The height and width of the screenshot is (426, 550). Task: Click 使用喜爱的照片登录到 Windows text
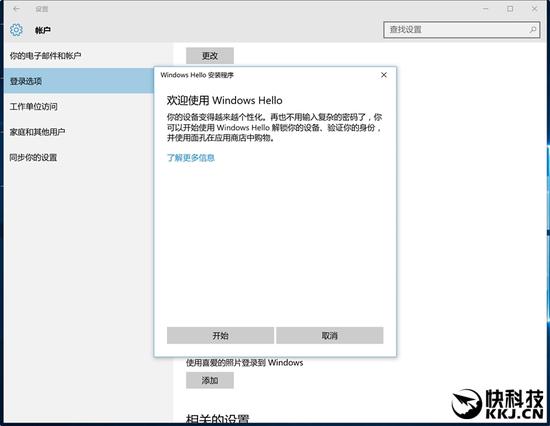point(244,362)
